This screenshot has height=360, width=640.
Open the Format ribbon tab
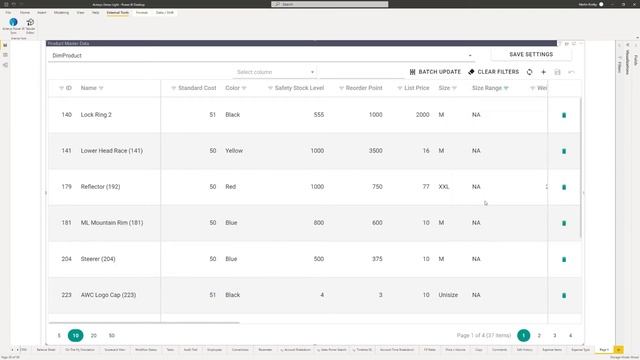(142, 13)
